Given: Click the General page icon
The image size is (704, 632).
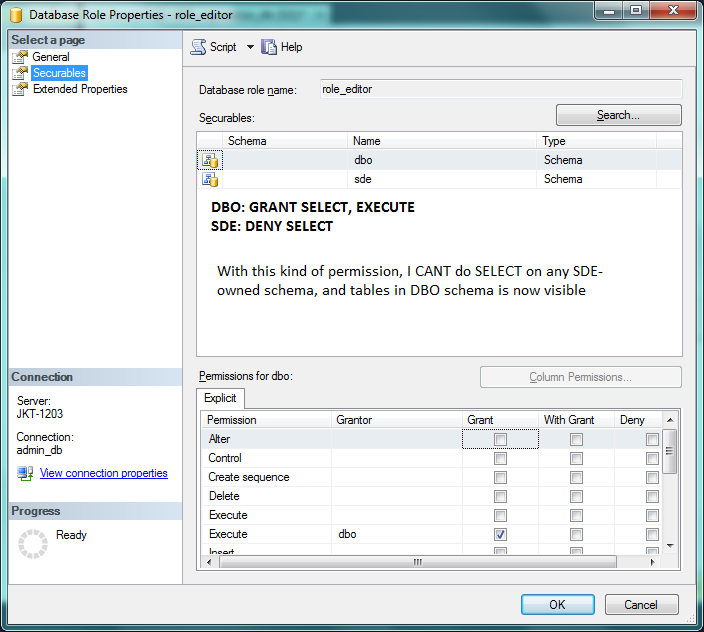Looking at the screenshot, I should pyautogui.click(x=20, y=57).
